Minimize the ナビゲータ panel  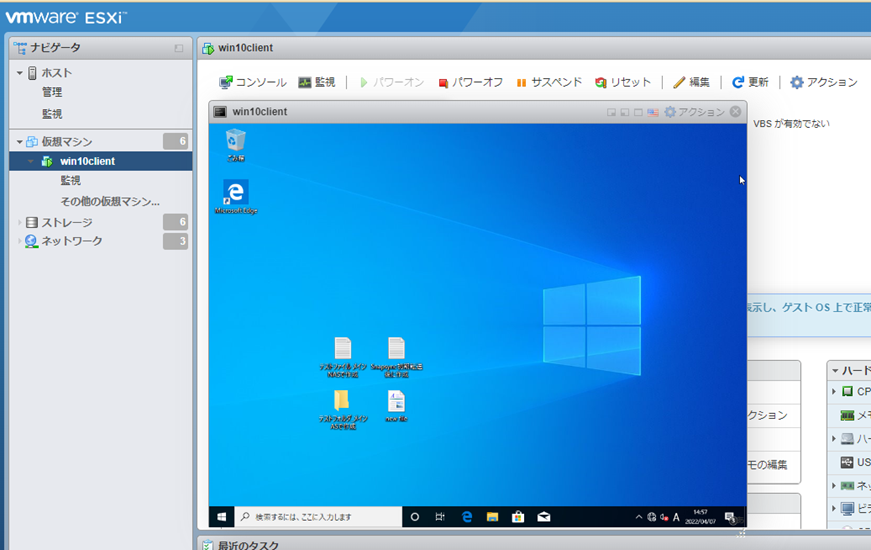pos(179,48)
